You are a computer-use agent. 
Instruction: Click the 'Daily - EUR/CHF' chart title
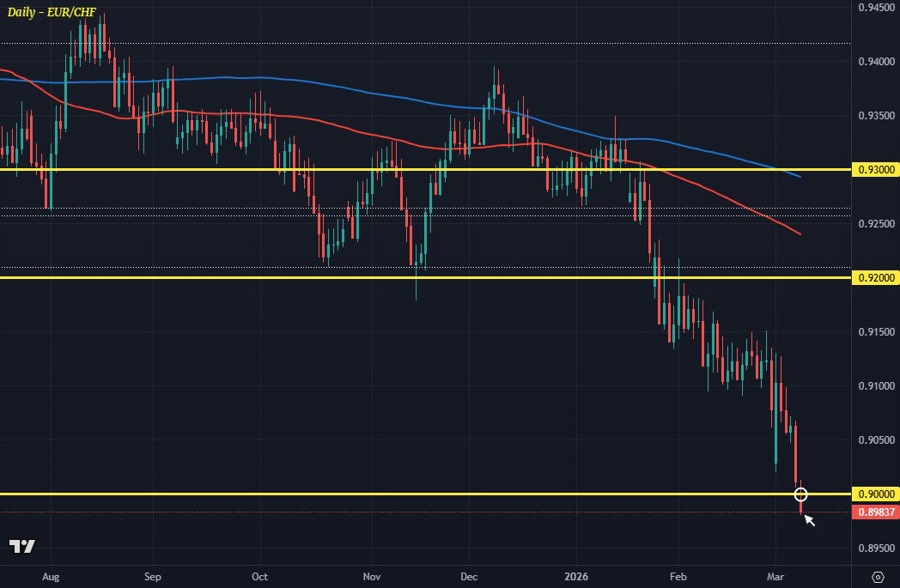52,13
